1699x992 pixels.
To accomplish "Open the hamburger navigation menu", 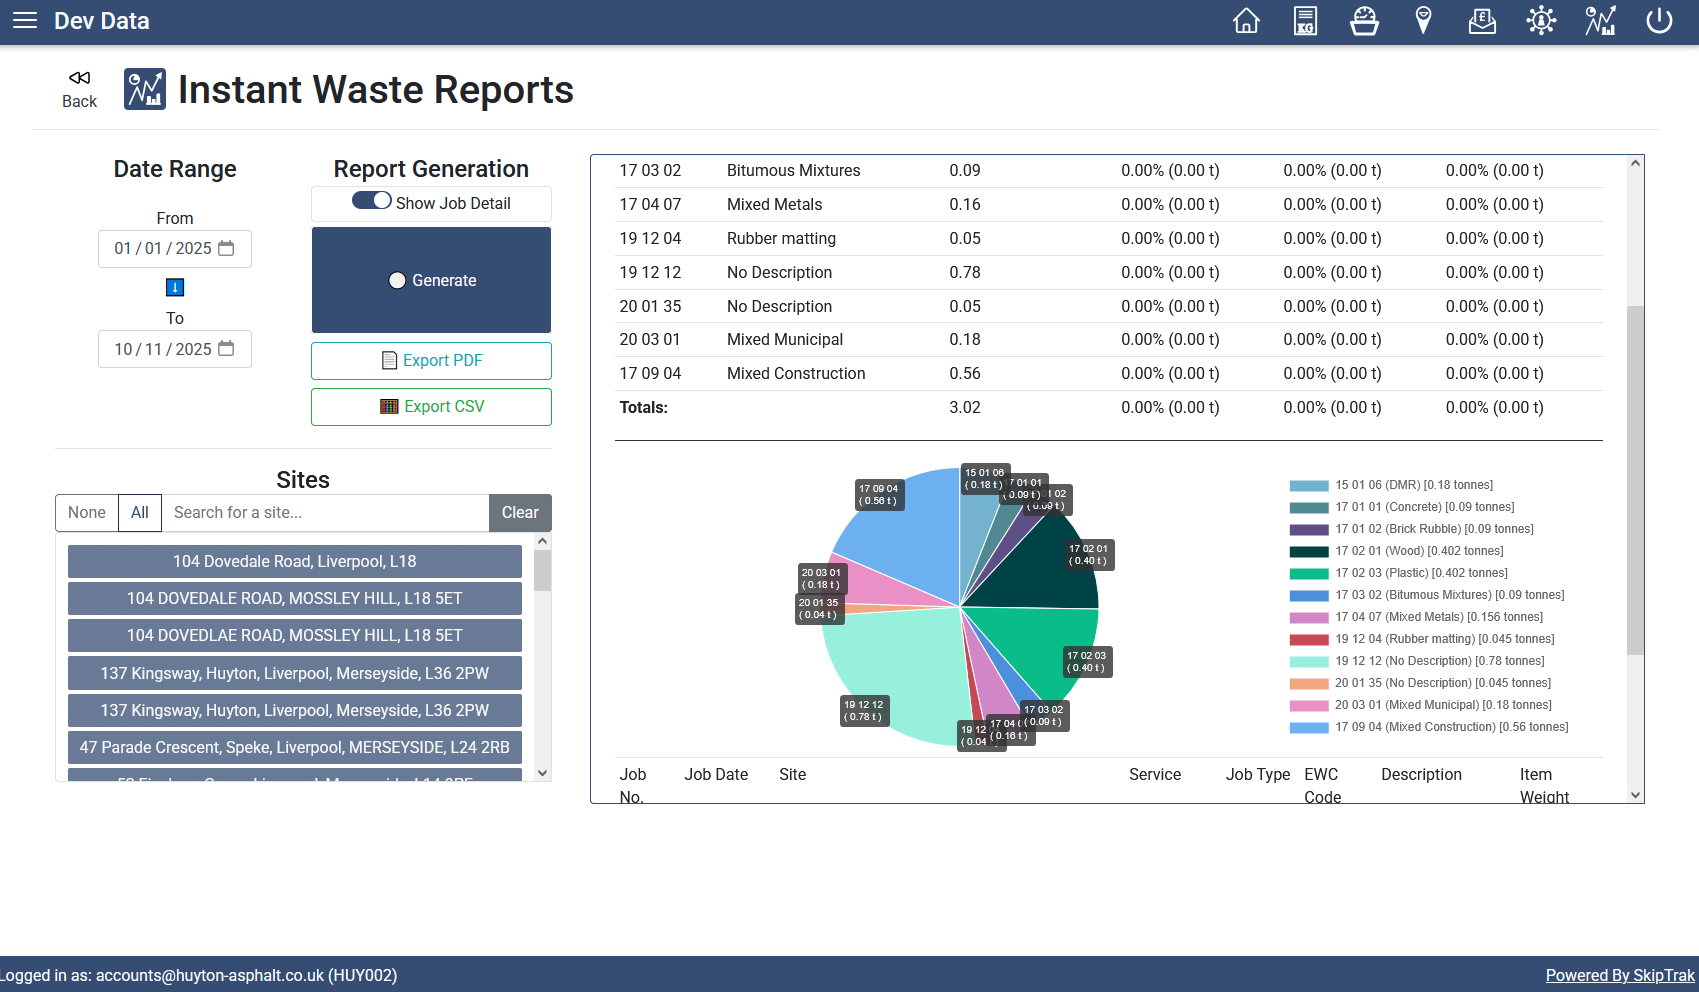I will coord(25,21).
